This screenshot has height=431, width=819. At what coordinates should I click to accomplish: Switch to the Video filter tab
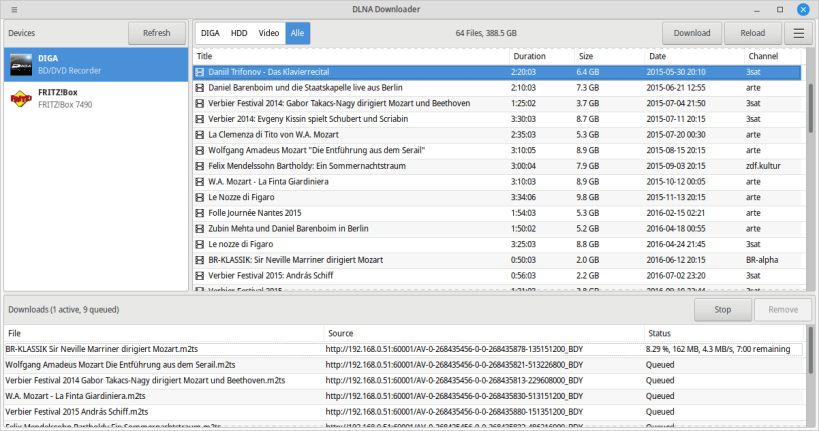(268, 33)
